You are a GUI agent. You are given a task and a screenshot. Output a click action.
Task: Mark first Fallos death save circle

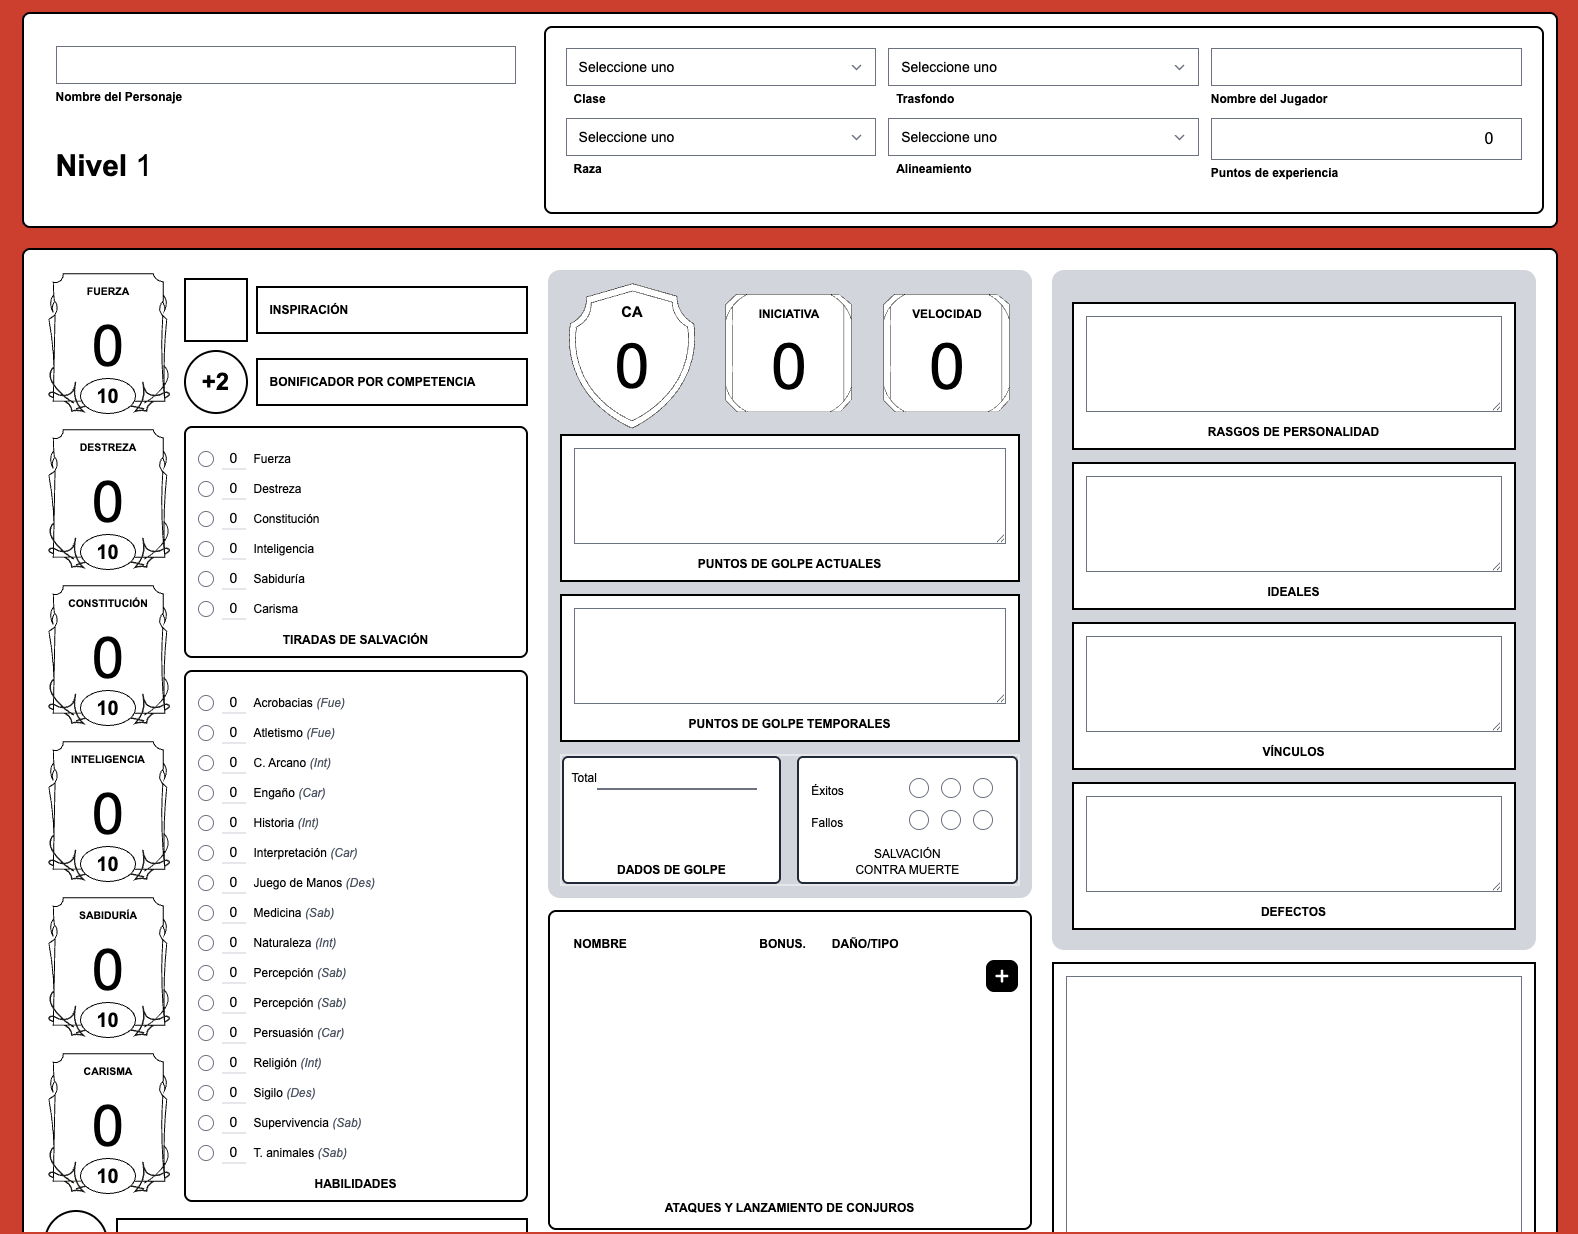[x=919, y=820]
